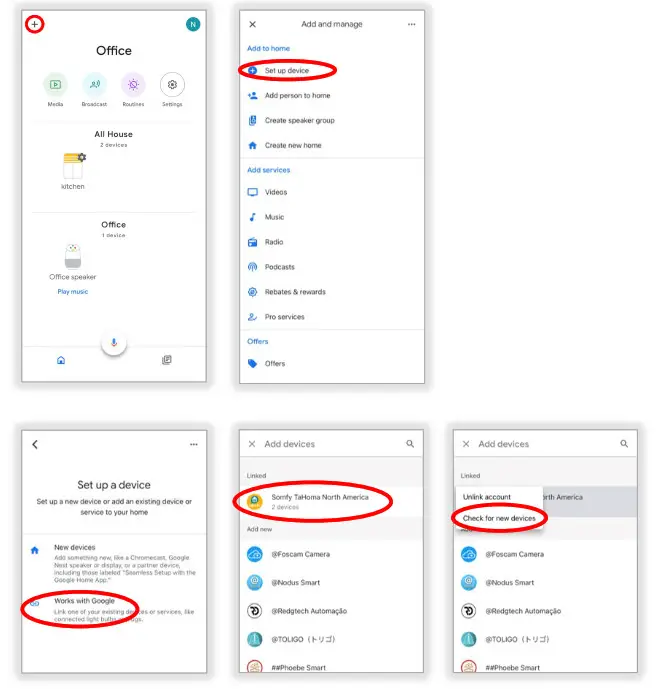This screenshot has width=656, height=689.
Task: Tap search icon in the middle Add devices screen
Action: point(410,444)
